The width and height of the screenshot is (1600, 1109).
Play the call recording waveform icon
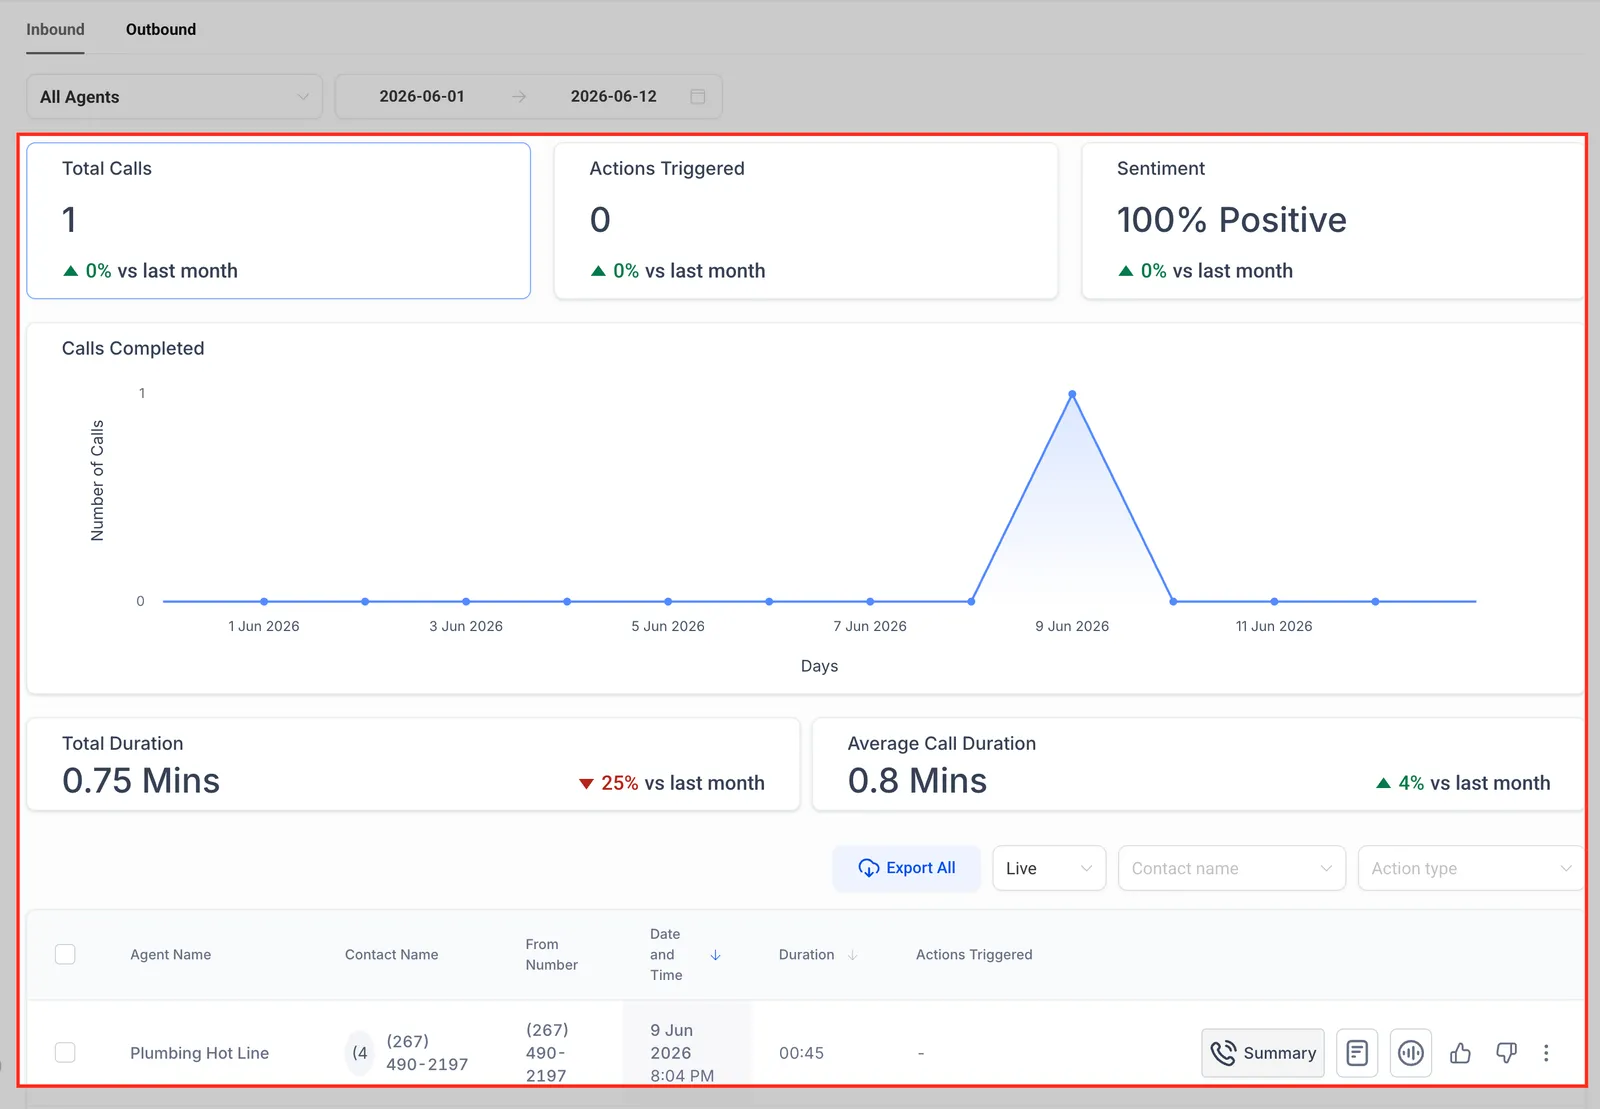click(x=1411, y=1053)
